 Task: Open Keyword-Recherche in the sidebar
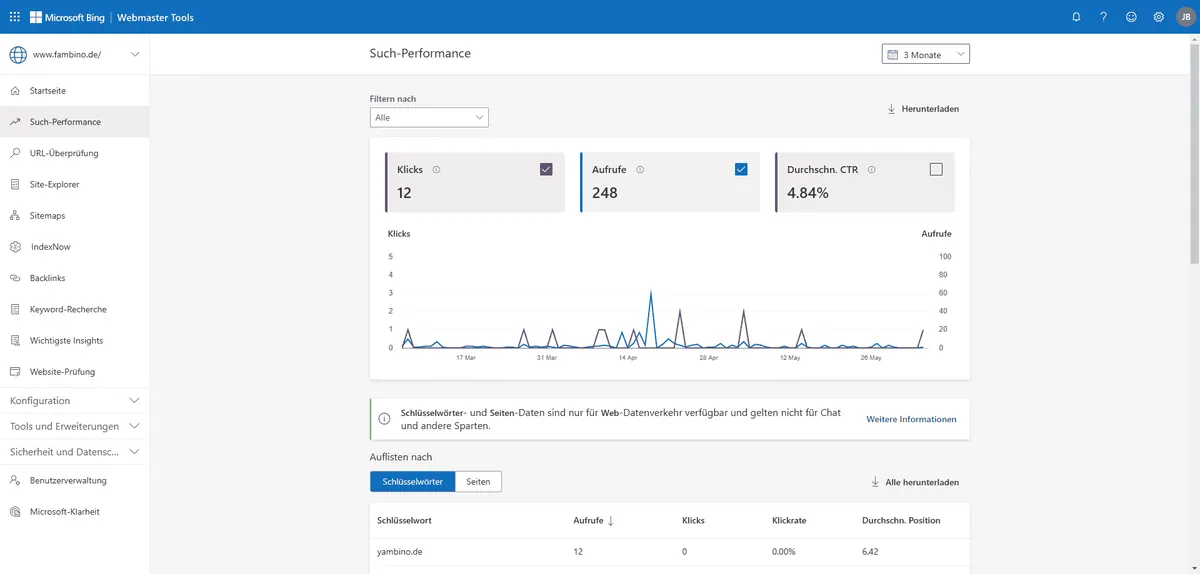tap(74, 309)
